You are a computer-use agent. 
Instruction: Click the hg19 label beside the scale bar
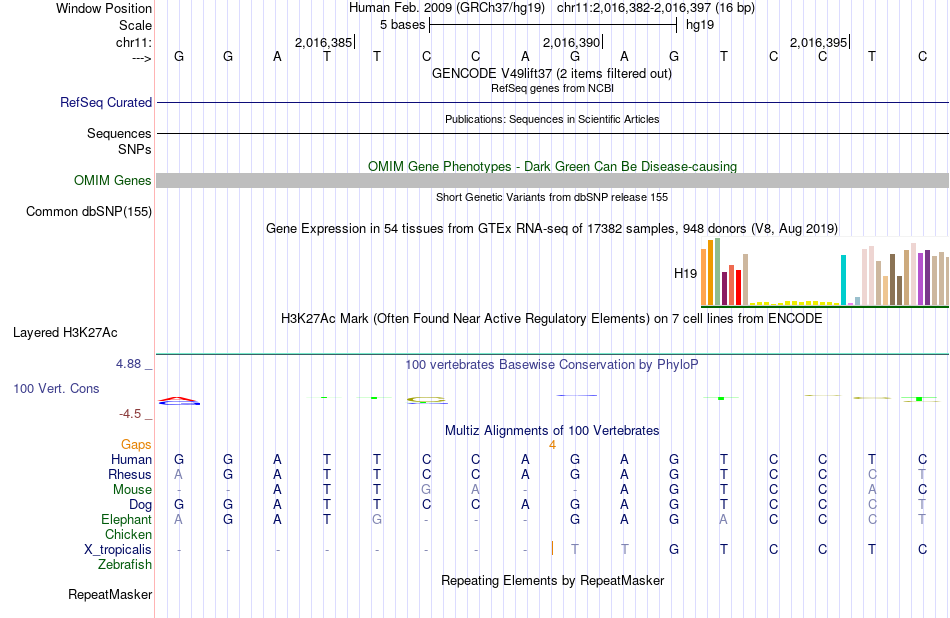(700, 25)
